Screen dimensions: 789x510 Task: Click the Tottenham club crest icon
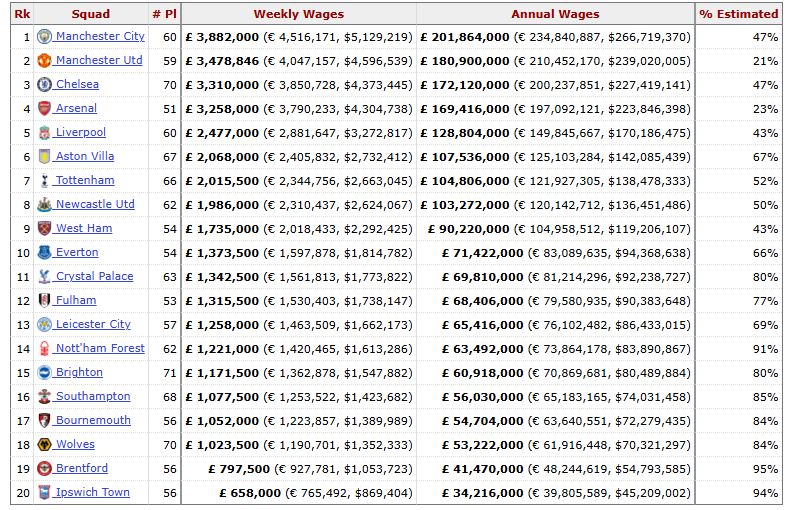(44, 181)
